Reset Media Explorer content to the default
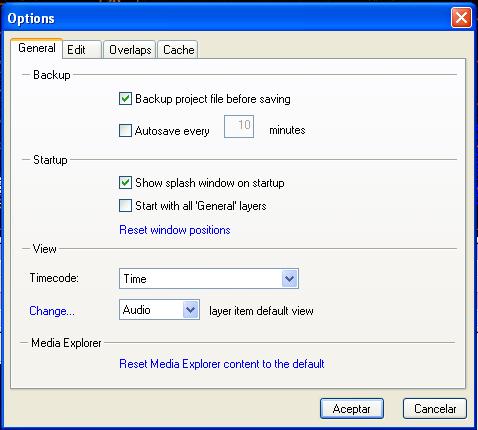 point(222,364)
